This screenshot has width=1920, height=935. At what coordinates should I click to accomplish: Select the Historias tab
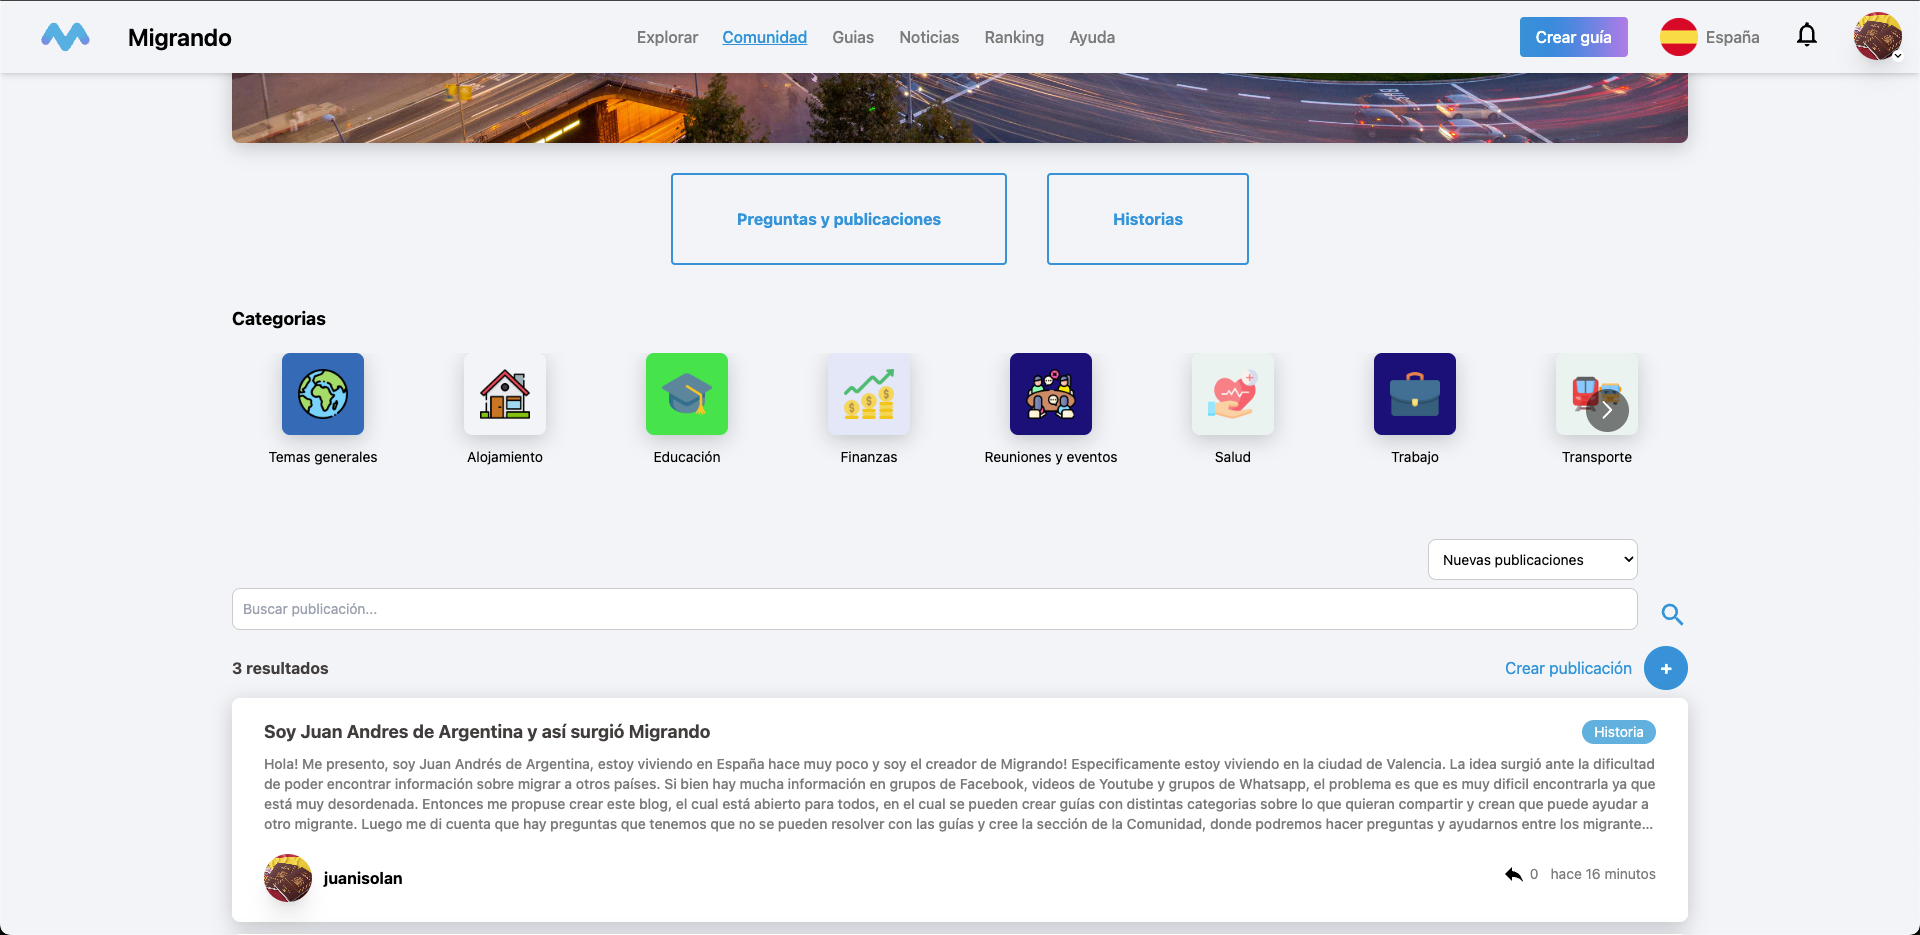point(1148,219)
